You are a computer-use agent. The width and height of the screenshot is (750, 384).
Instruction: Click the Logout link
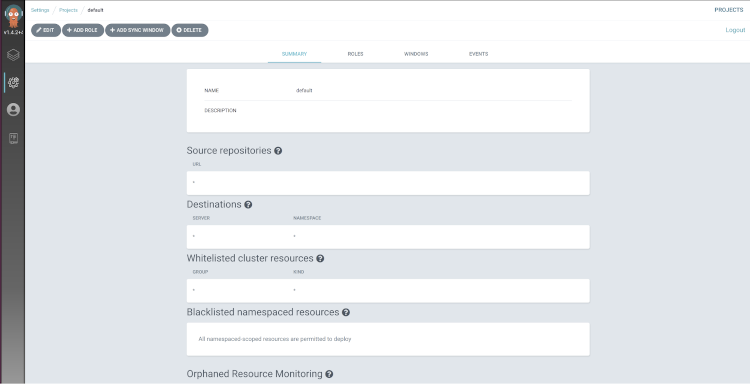pyautogui.click(x=735, y=30)
